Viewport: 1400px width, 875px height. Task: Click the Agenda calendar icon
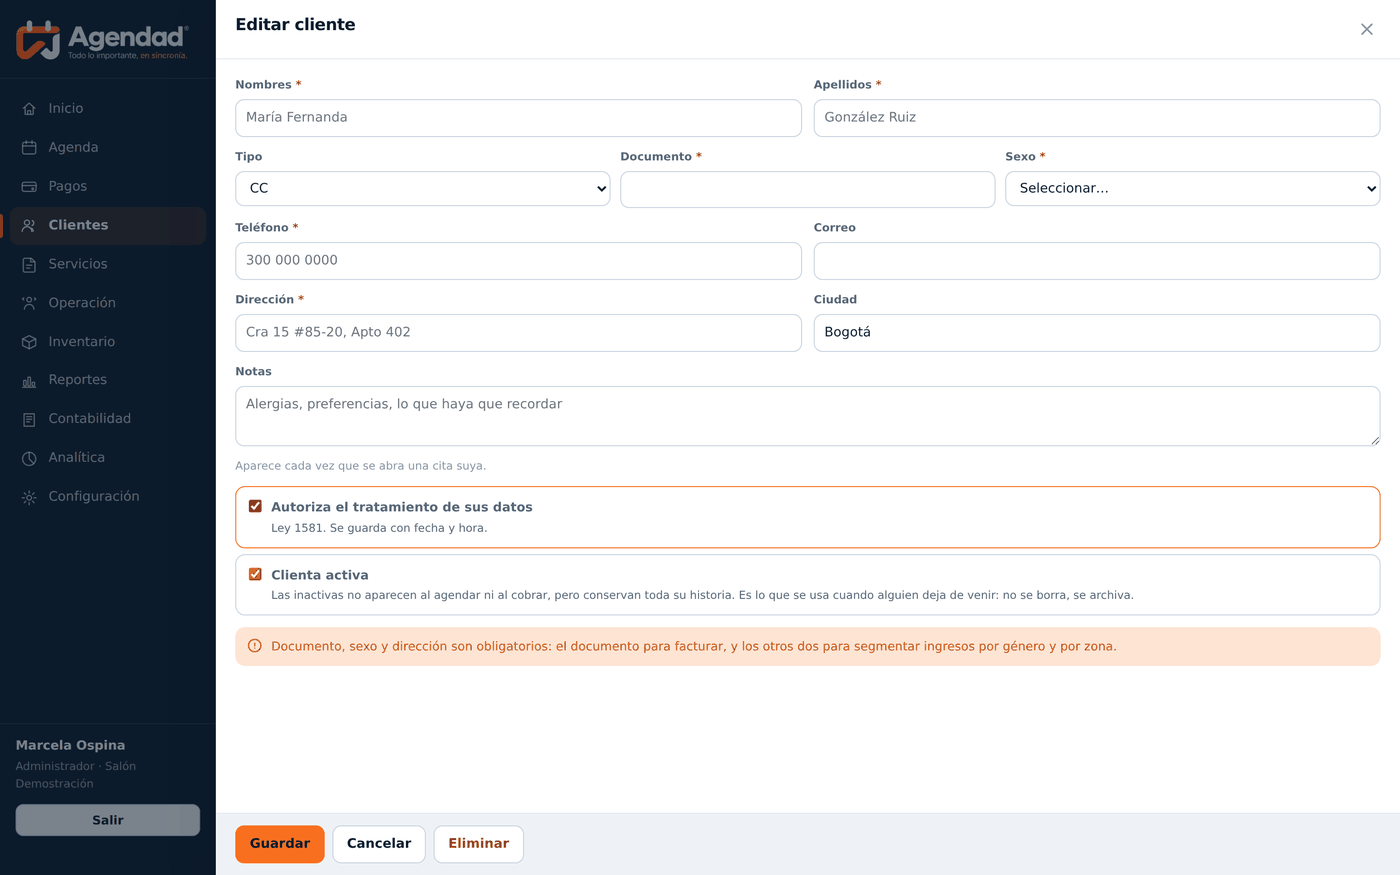(x=29, y=148)
